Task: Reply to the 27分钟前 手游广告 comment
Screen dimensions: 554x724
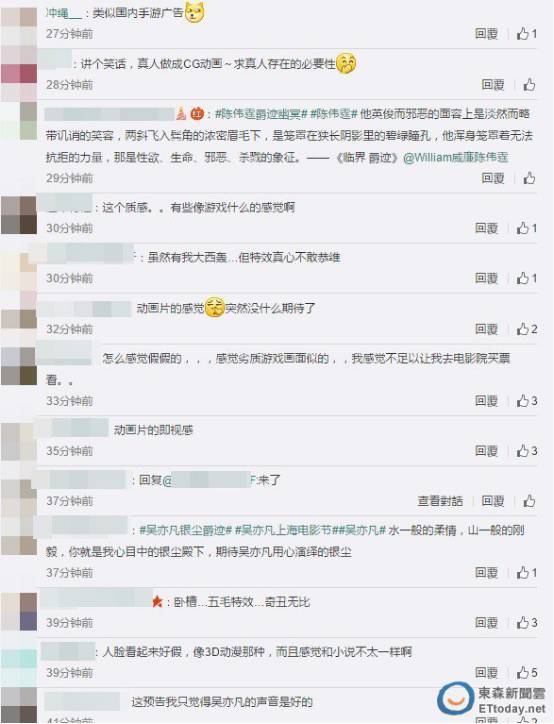Action: pyautogui.click(x=487, y=34)
